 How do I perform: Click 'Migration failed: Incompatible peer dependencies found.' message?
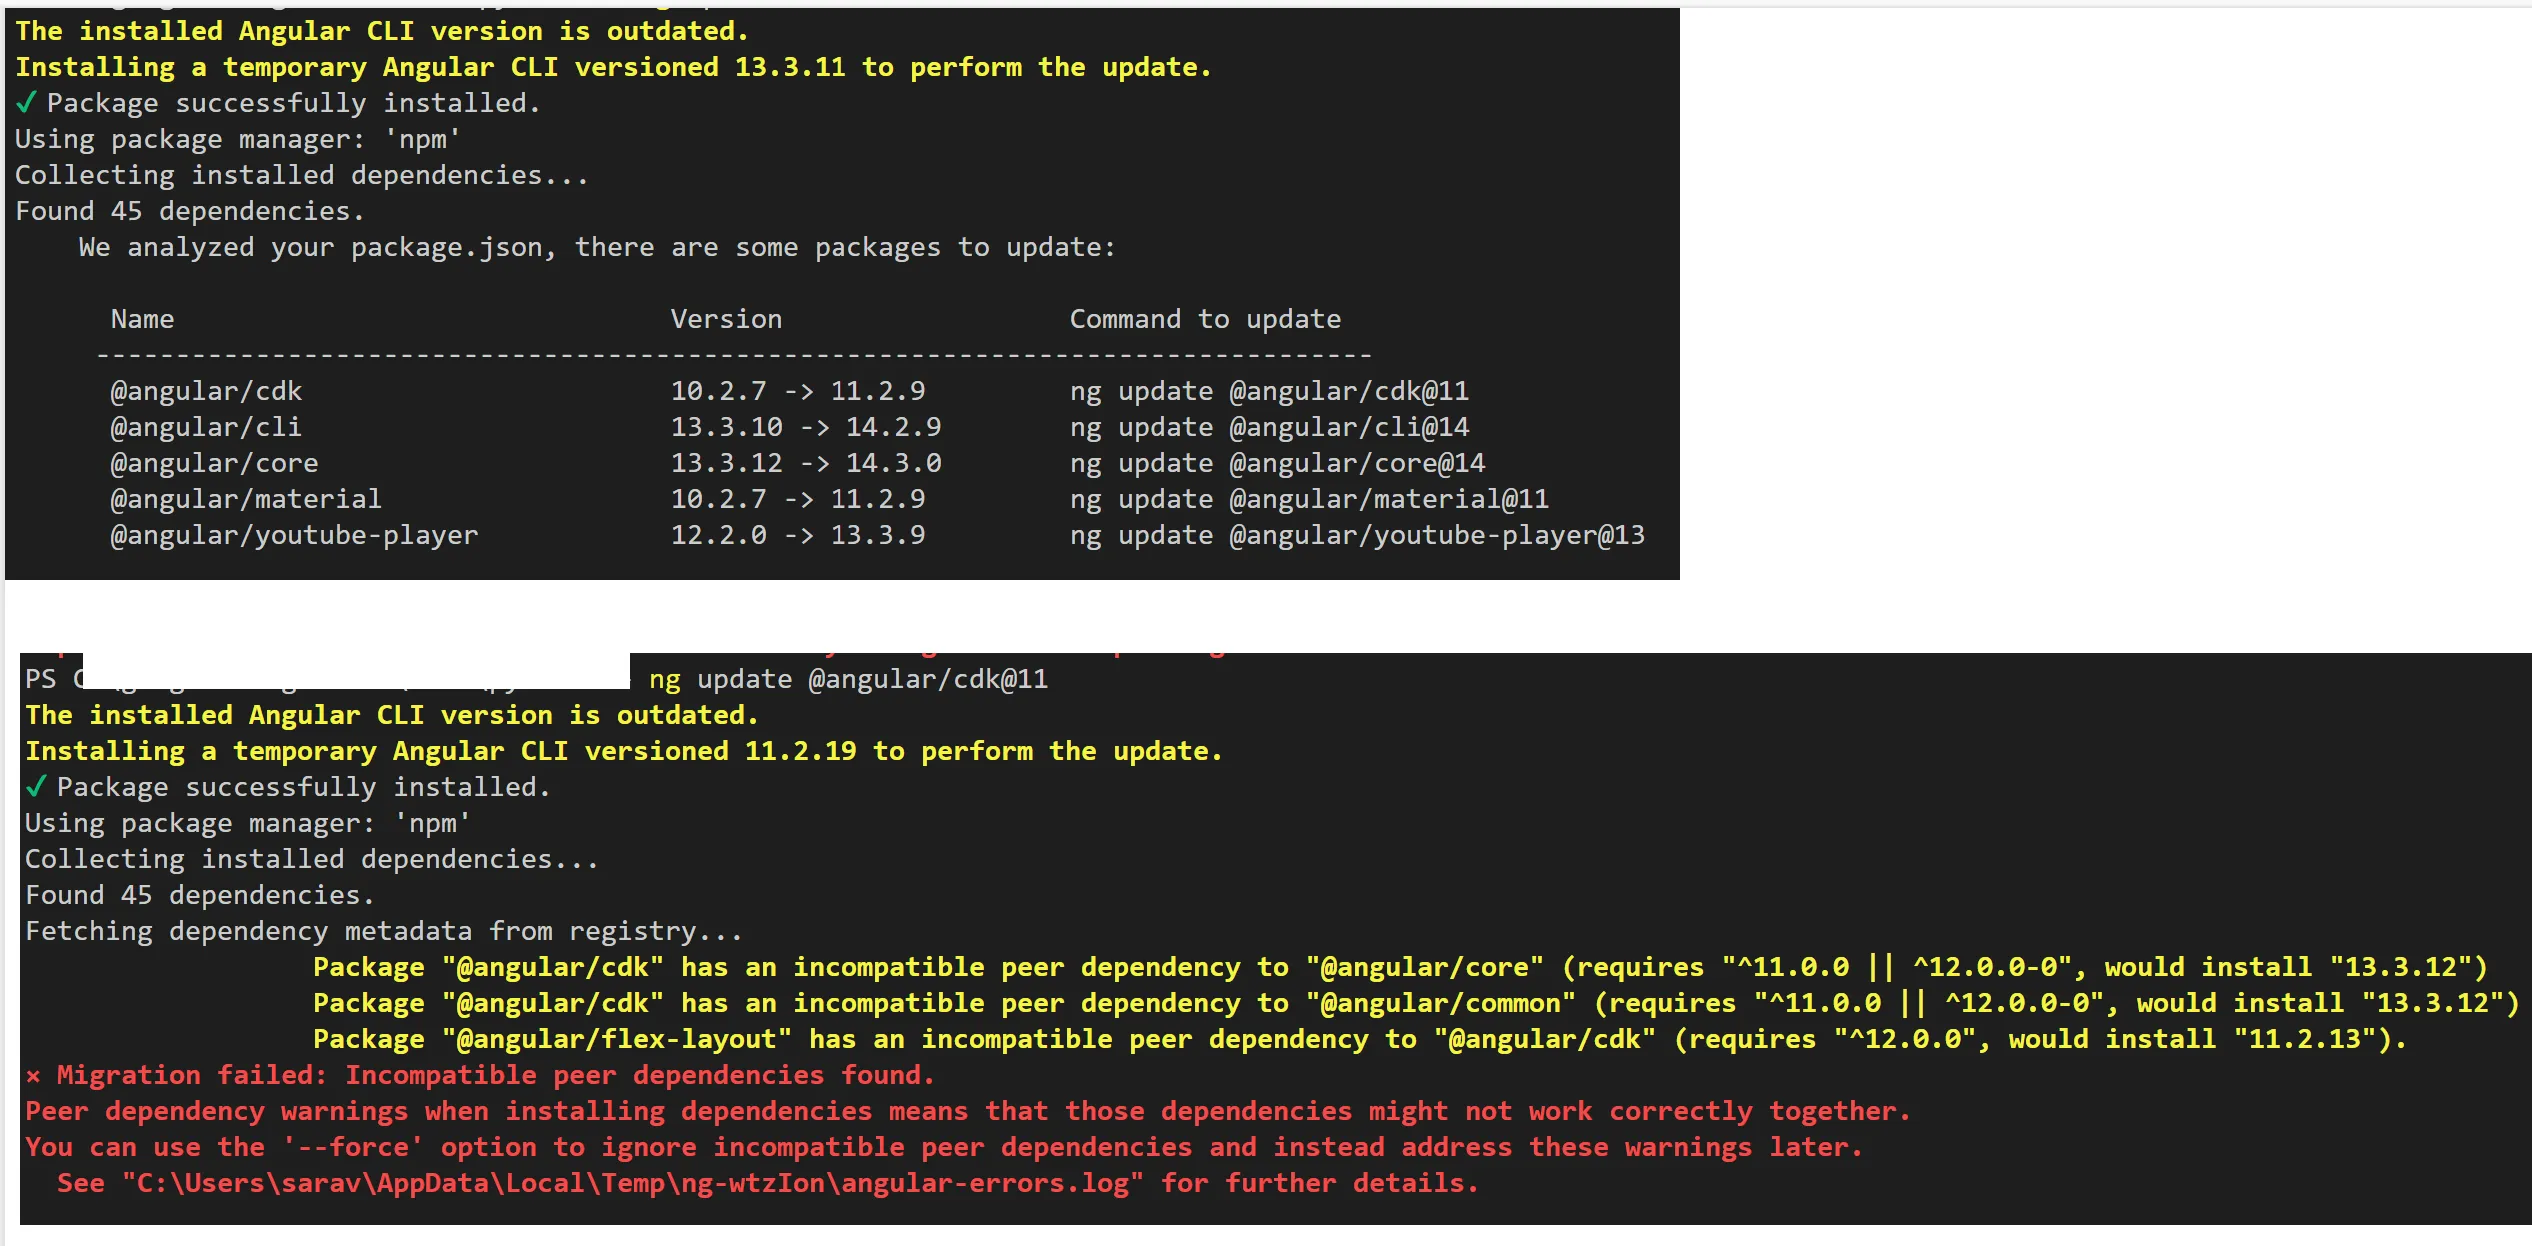pos(494,1075)
